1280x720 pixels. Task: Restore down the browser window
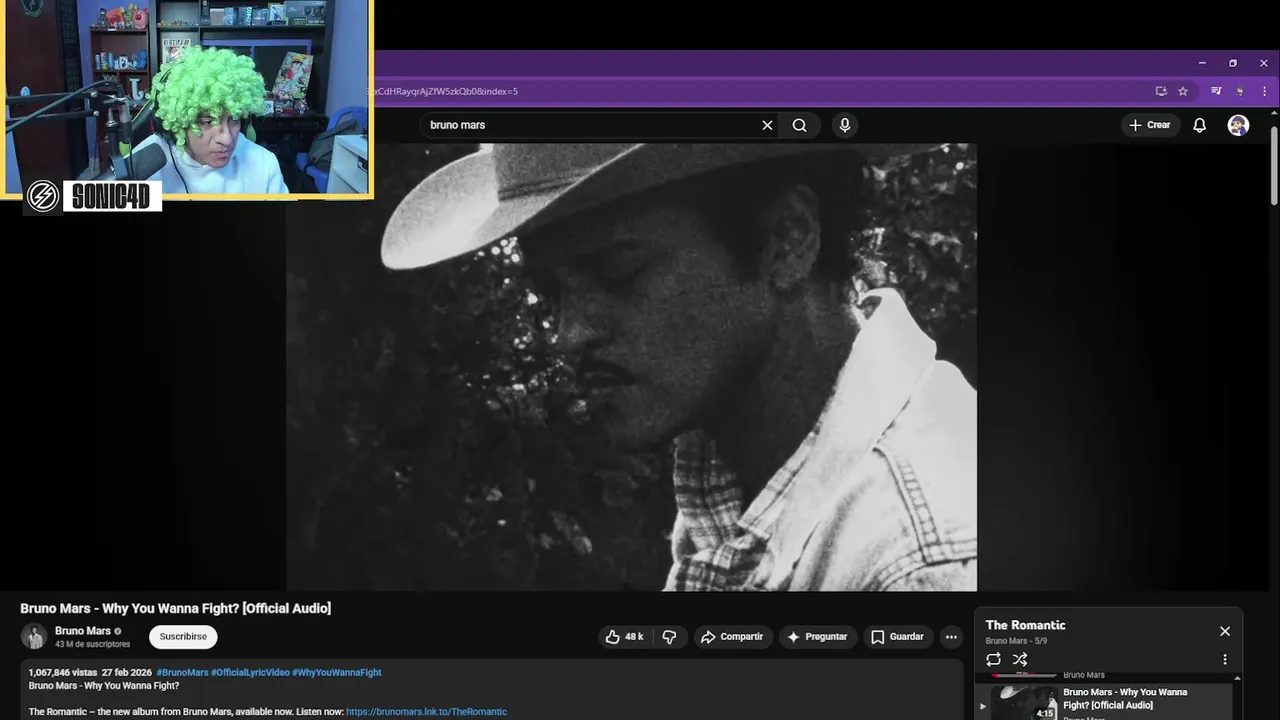point(1233,63)
